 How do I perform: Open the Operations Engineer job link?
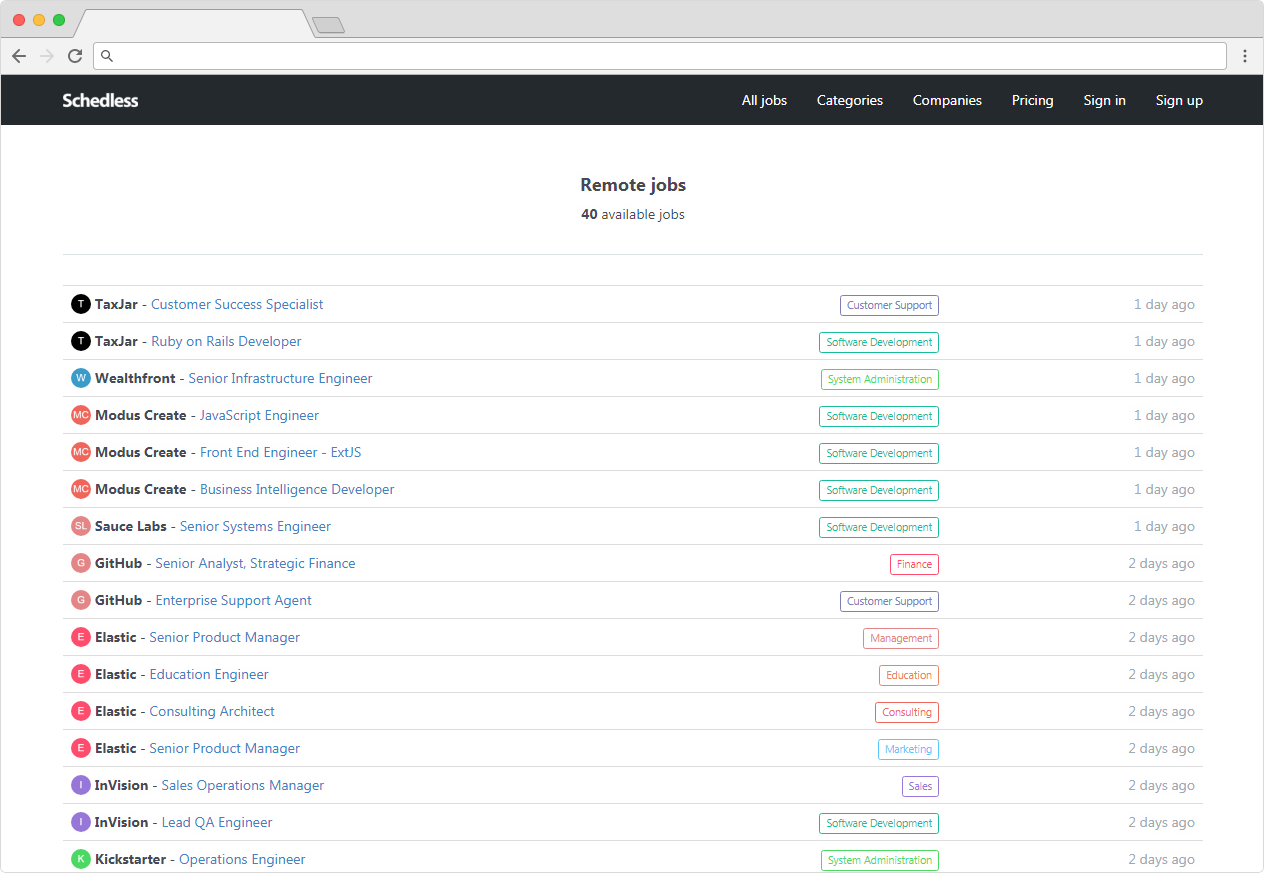[242, 859]
